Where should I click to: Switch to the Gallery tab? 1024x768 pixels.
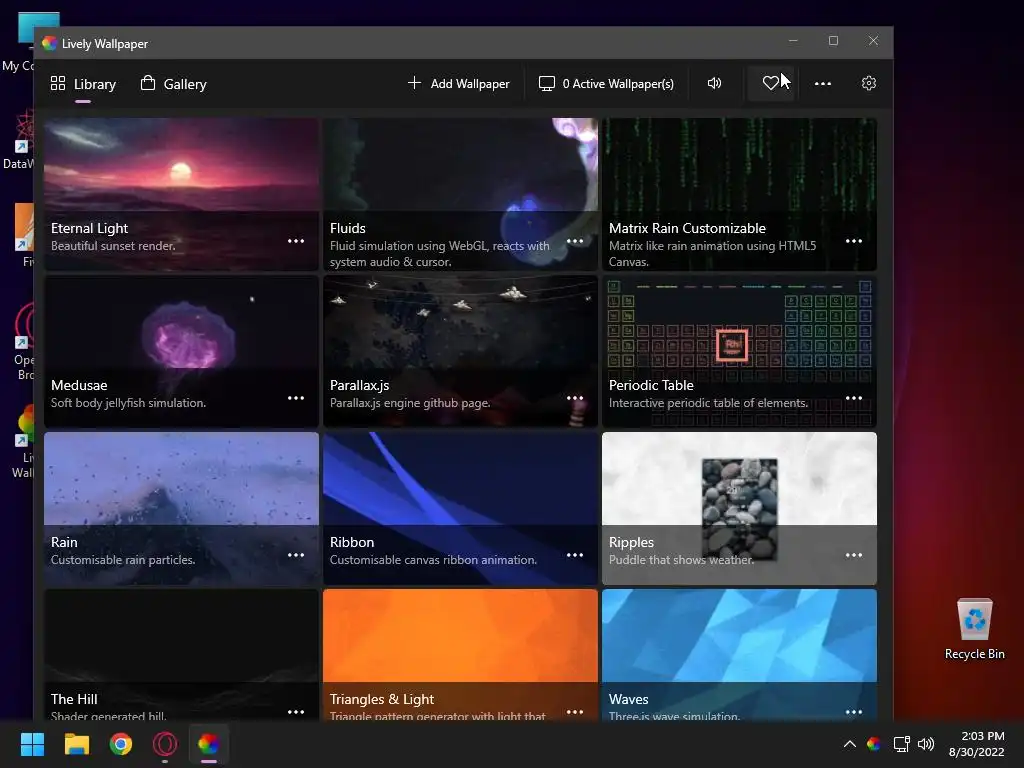point(174,84)
